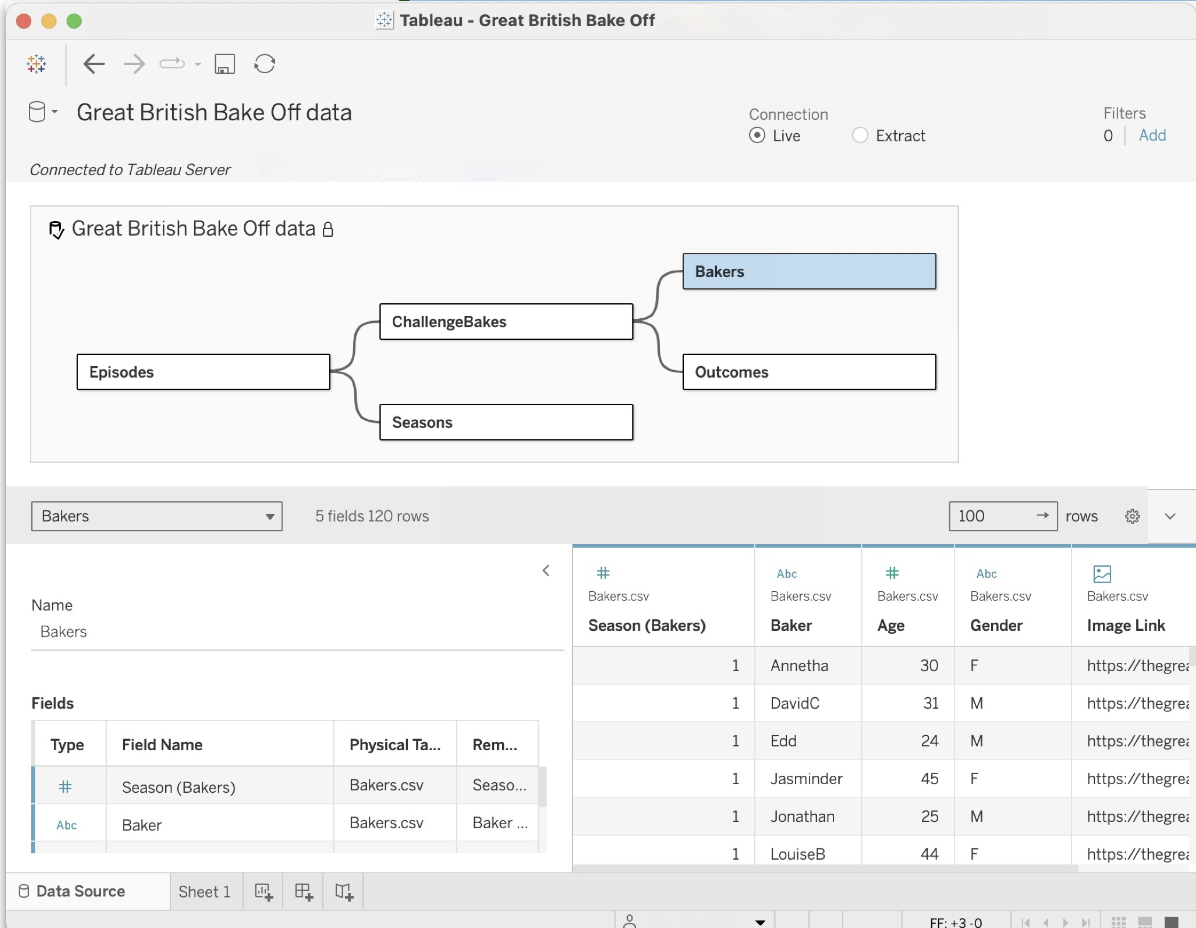Select the Live connection radio button
The height and width of the screenshot is (928, 1196).
pyautogui.click(x=757, y=136)
